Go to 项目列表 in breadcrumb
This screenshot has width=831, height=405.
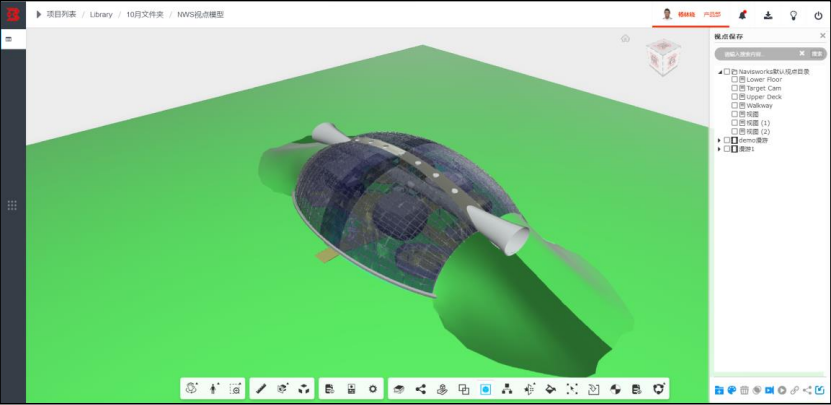click(61, 14)
